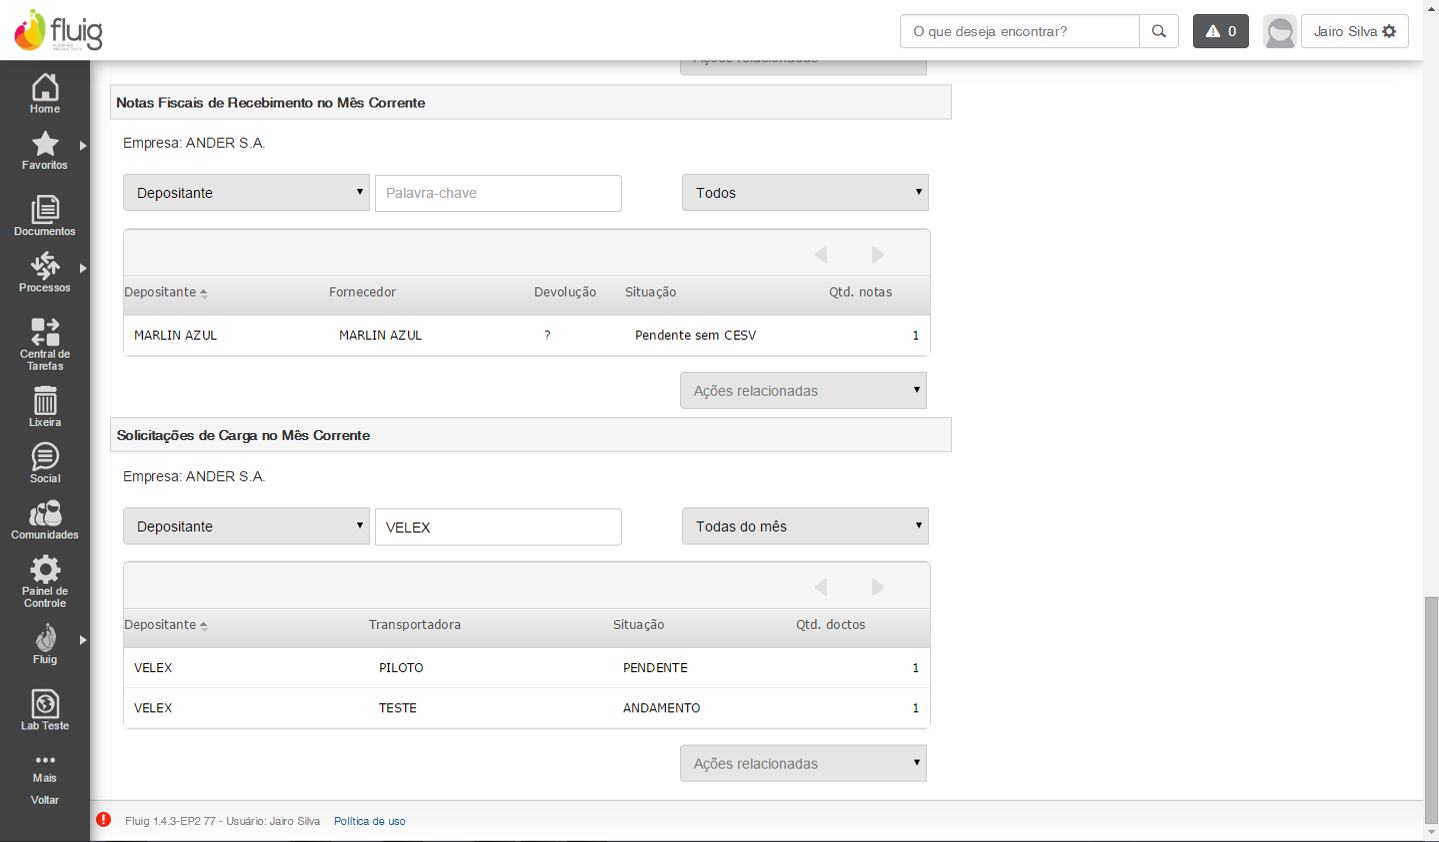The width and height of the screenshot is (1439, 842).
Task: Click the search magnifier button
Action: [1159, 31]
